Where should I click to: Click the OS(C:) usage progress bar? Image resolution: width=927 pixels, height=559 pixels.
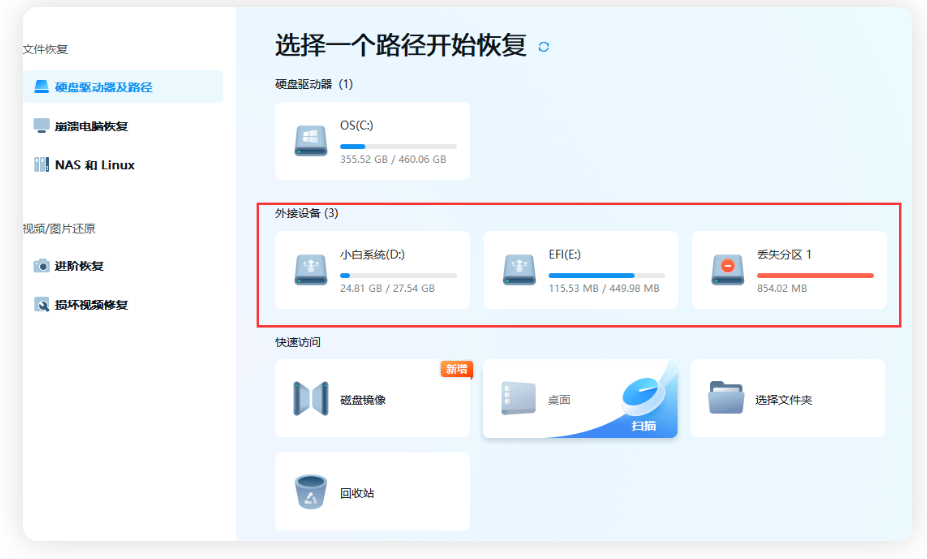(398, 146)
